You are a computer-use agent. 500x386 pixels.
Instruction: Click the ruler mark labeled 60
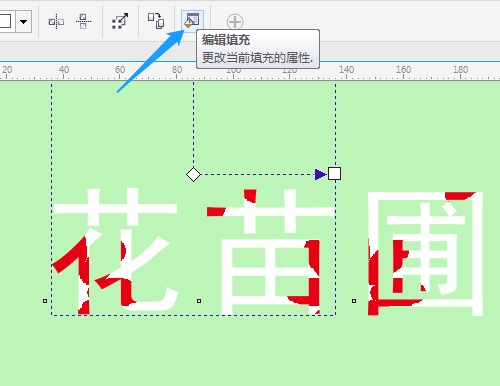120,70
